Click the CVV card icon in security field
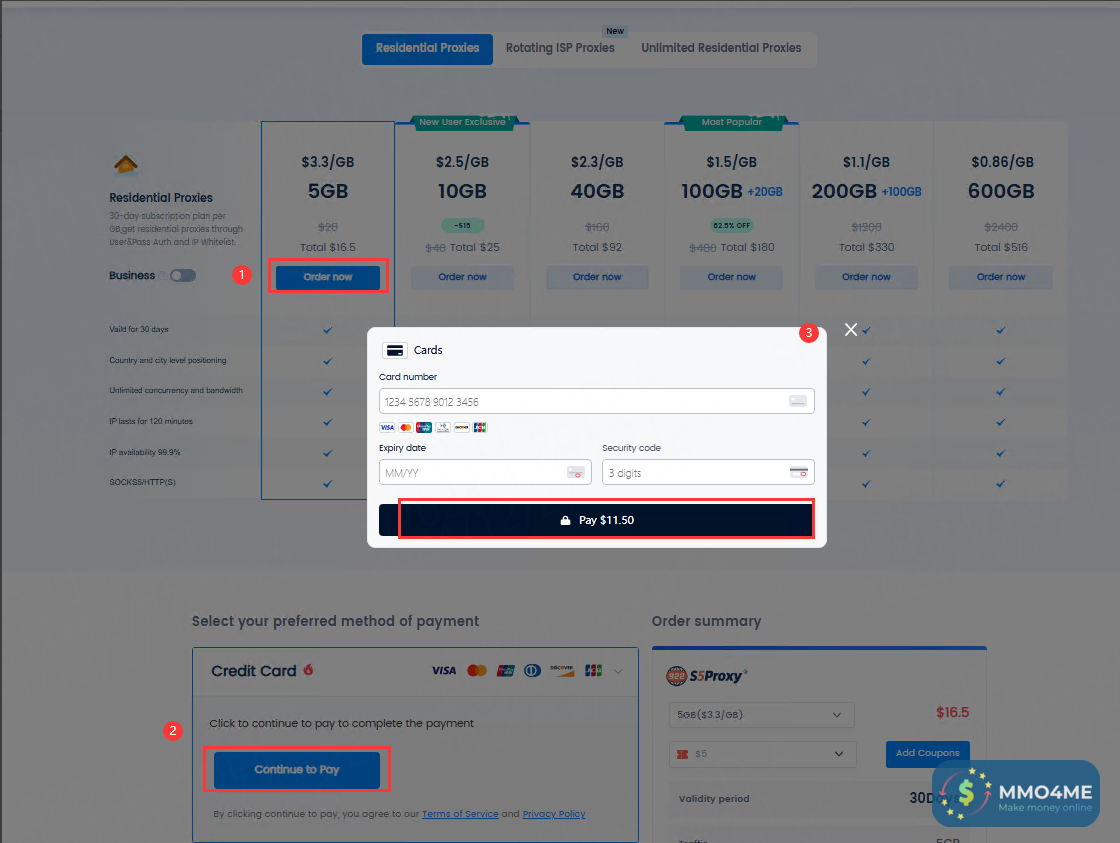The width and height of the screenshot is (1120, 843). [799, 472]
